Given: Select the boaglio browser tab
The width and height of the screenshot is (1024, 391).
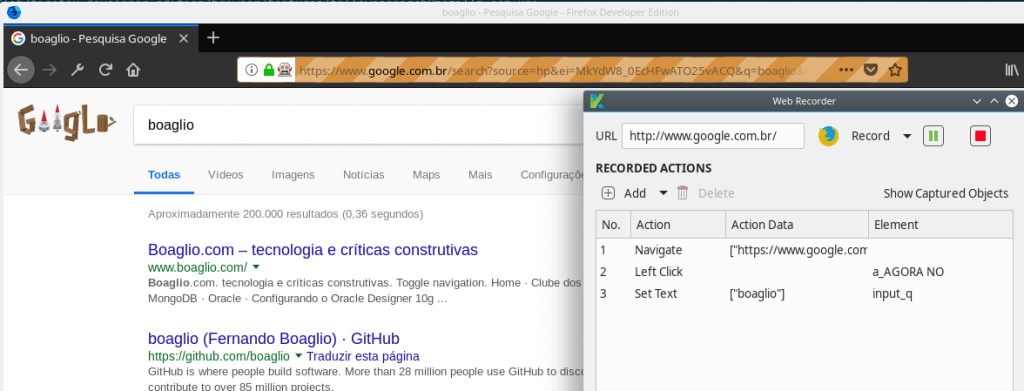Looking at the screenshot, I should [x=101, y=39].
